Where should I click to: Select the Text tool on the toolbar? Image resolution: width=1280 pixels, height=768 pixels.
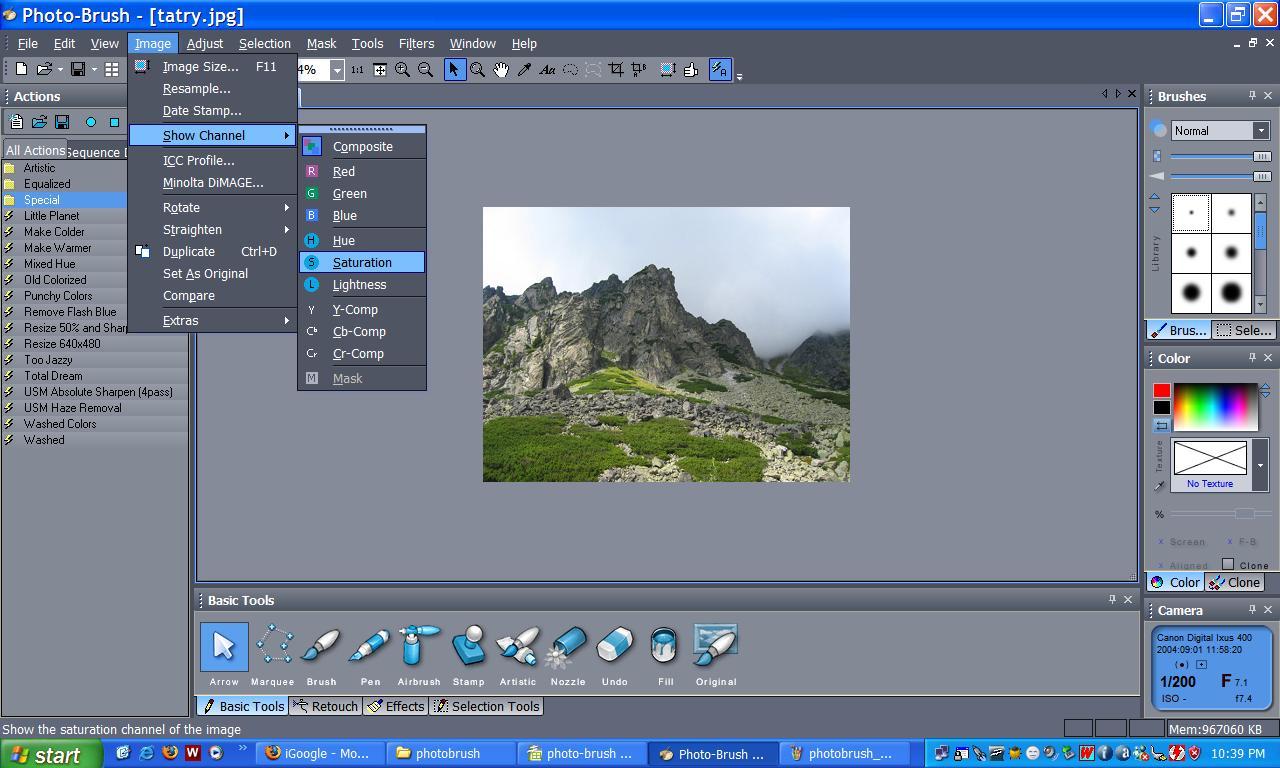(x=547, y=69)
